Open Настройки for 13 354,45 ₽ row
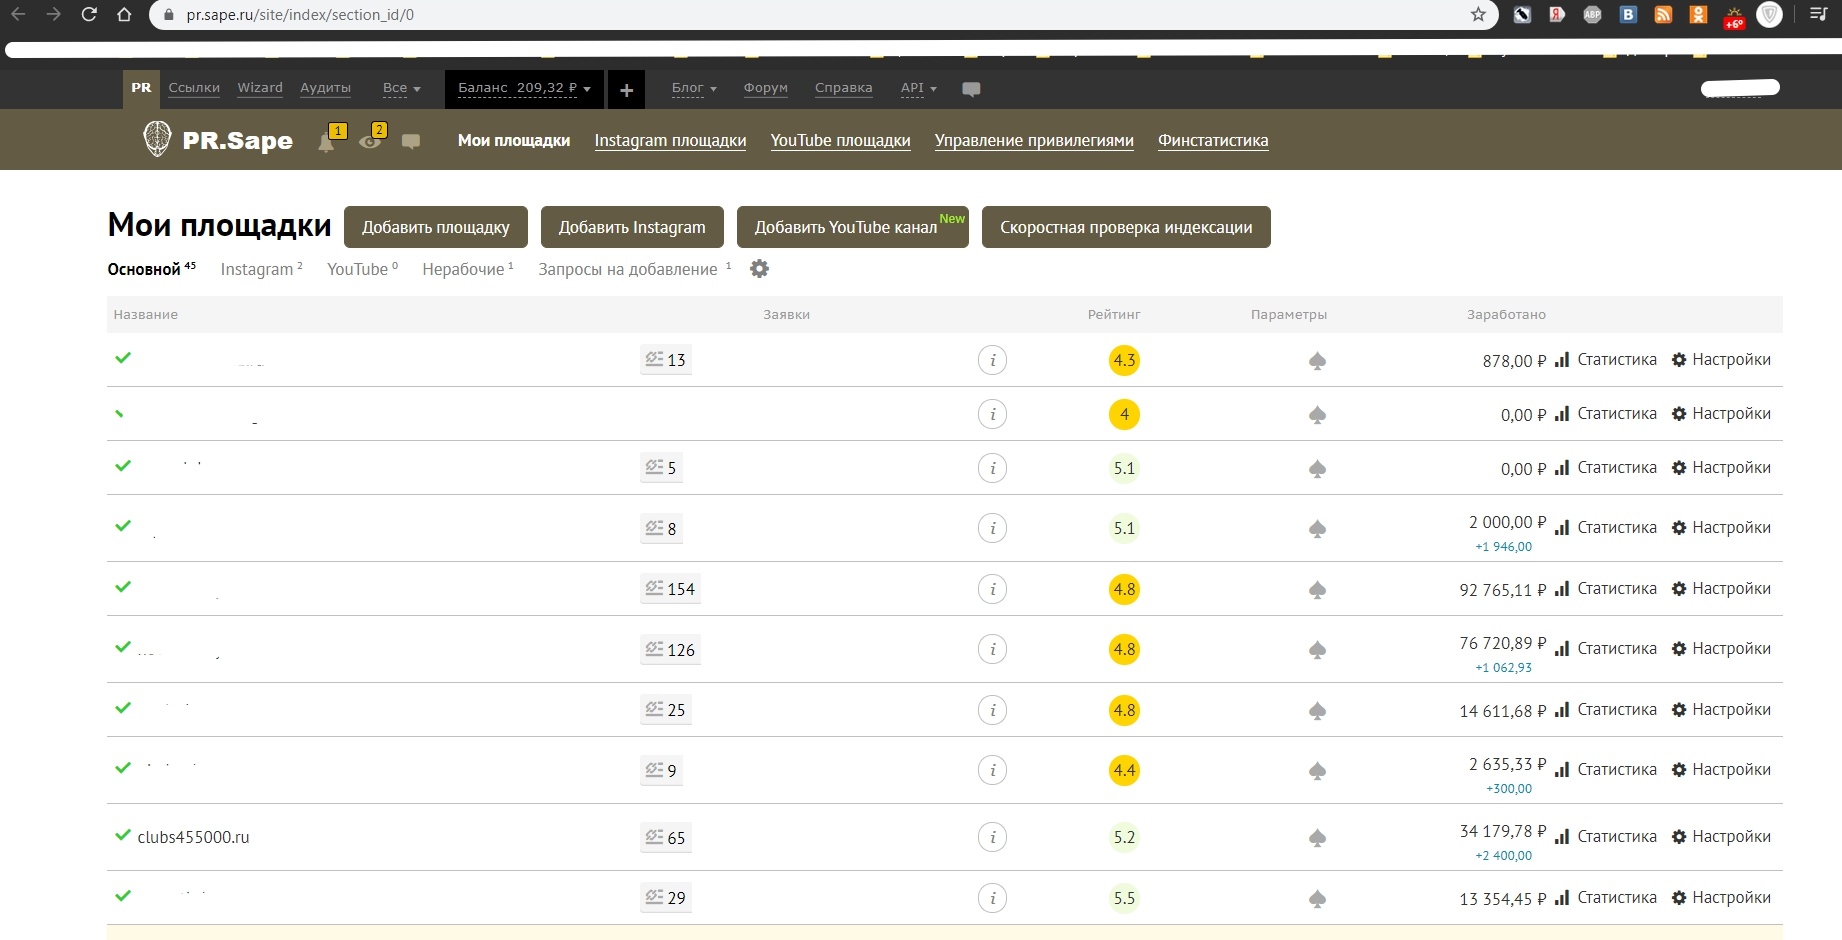Viewport: 1842px width, 940px height. [1721, 898]
